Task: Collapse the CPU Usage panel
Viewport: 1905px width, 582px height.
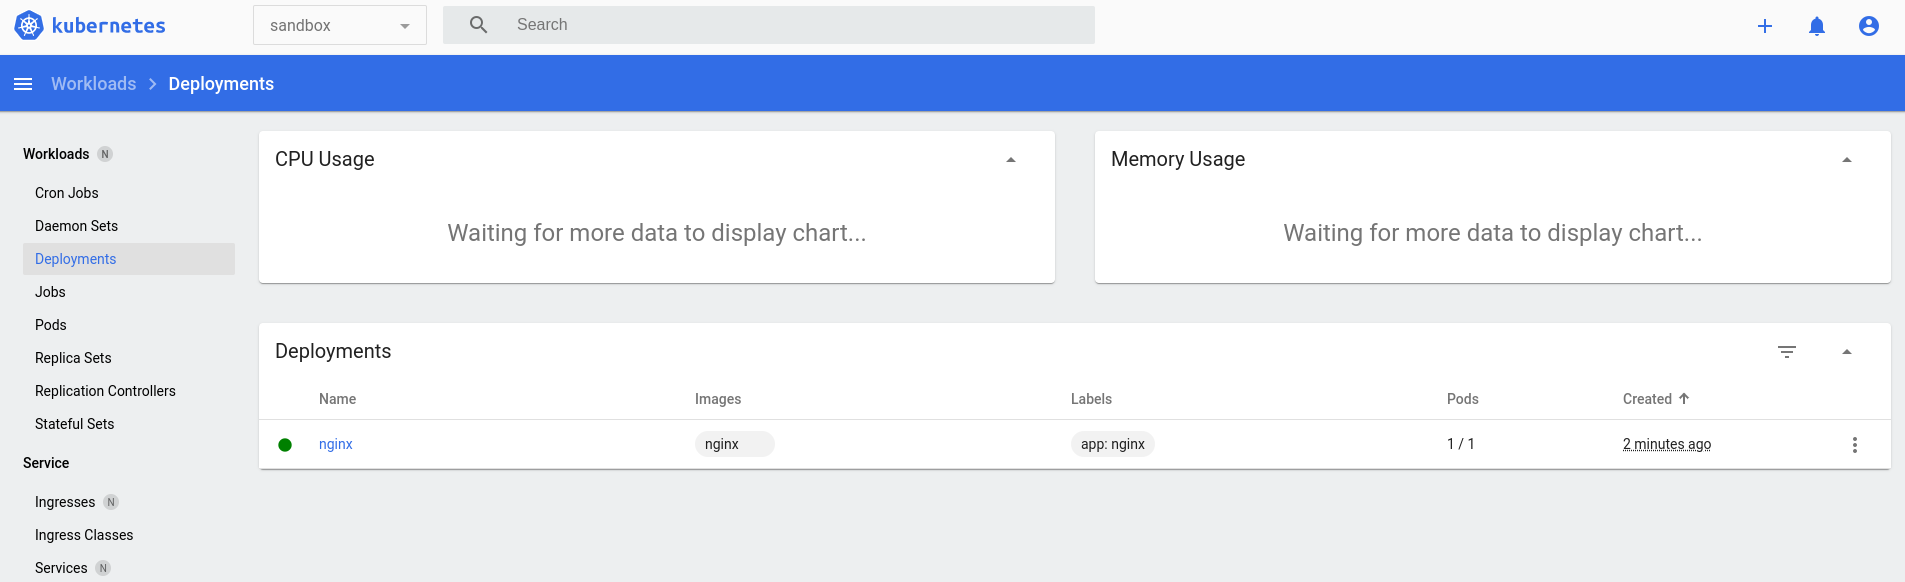Action: pos(1010,158)
